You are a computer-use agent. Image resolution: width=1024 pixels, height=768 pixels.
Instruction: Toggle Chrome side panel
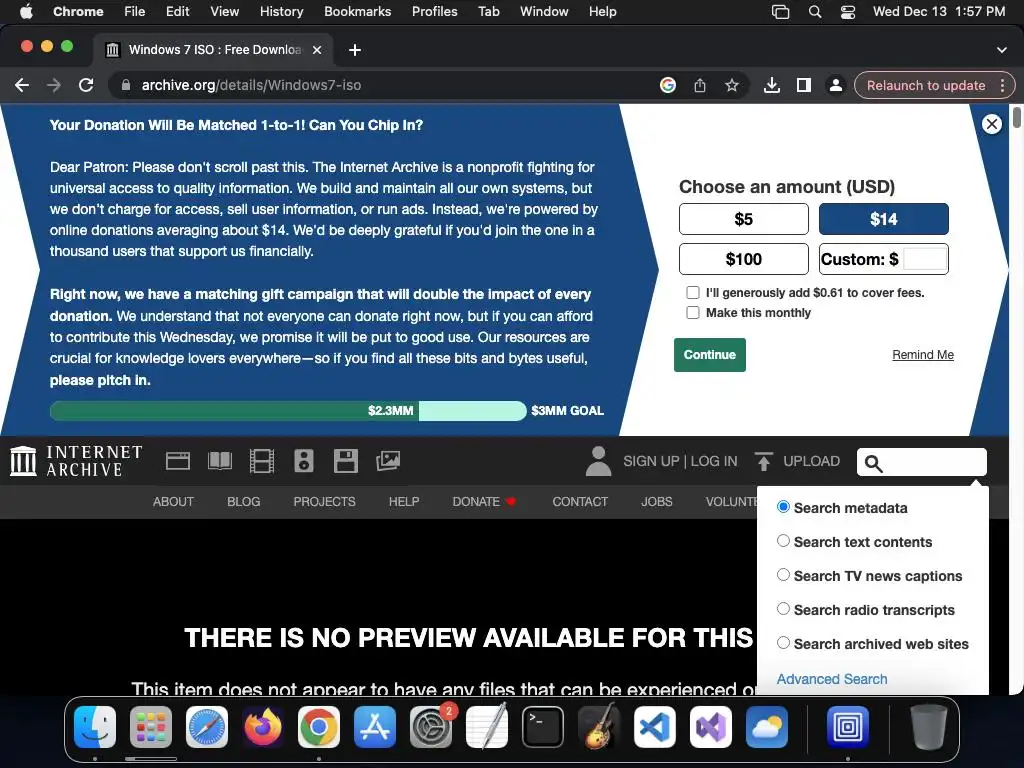pos(804,86)
